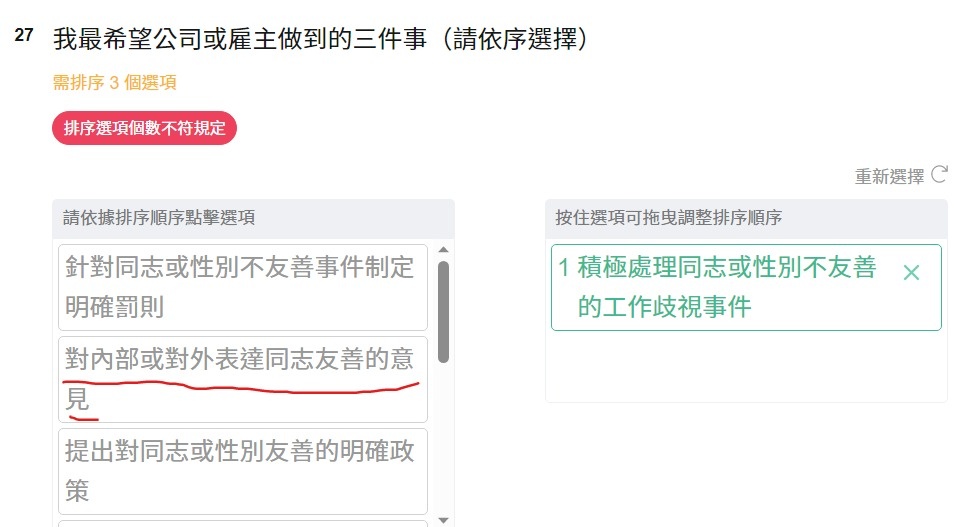975x527 pixels.
Task: Select option 針對同志或性別不友善事件制定明確罰則
Action: (243, 287)
